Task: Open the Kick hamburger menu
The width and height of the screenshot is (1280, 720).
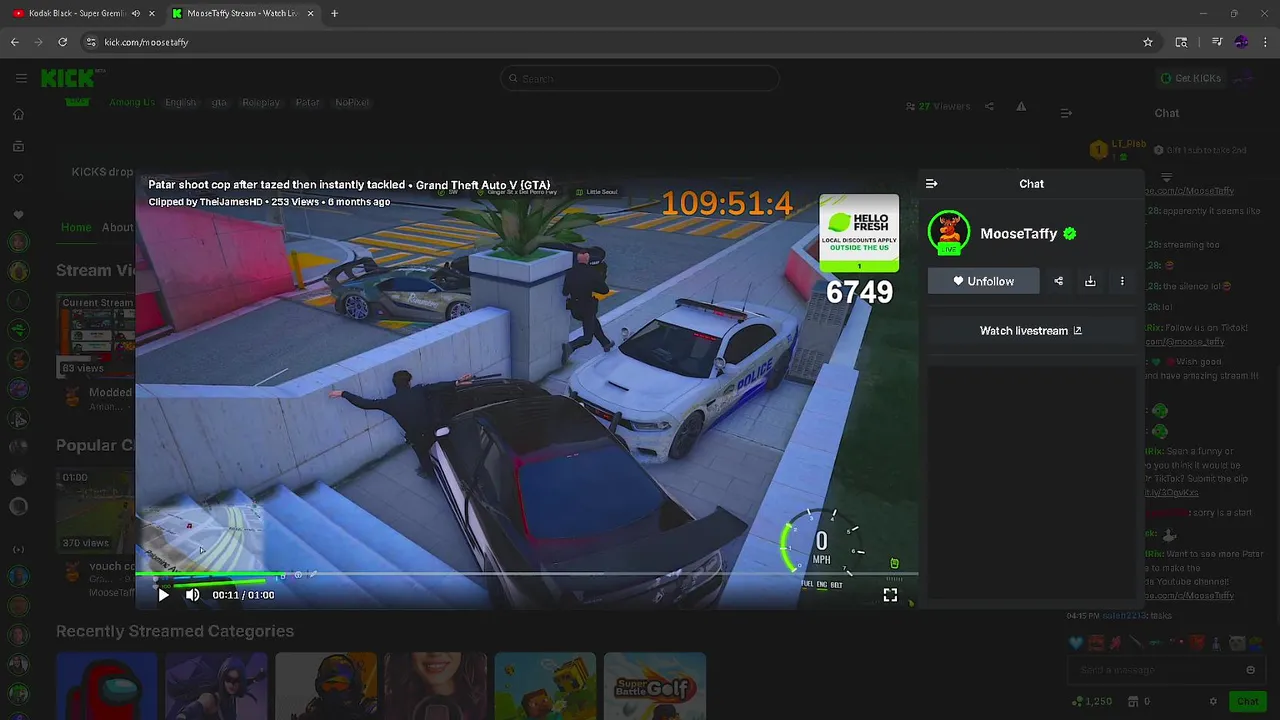Action: click(21, 78)
